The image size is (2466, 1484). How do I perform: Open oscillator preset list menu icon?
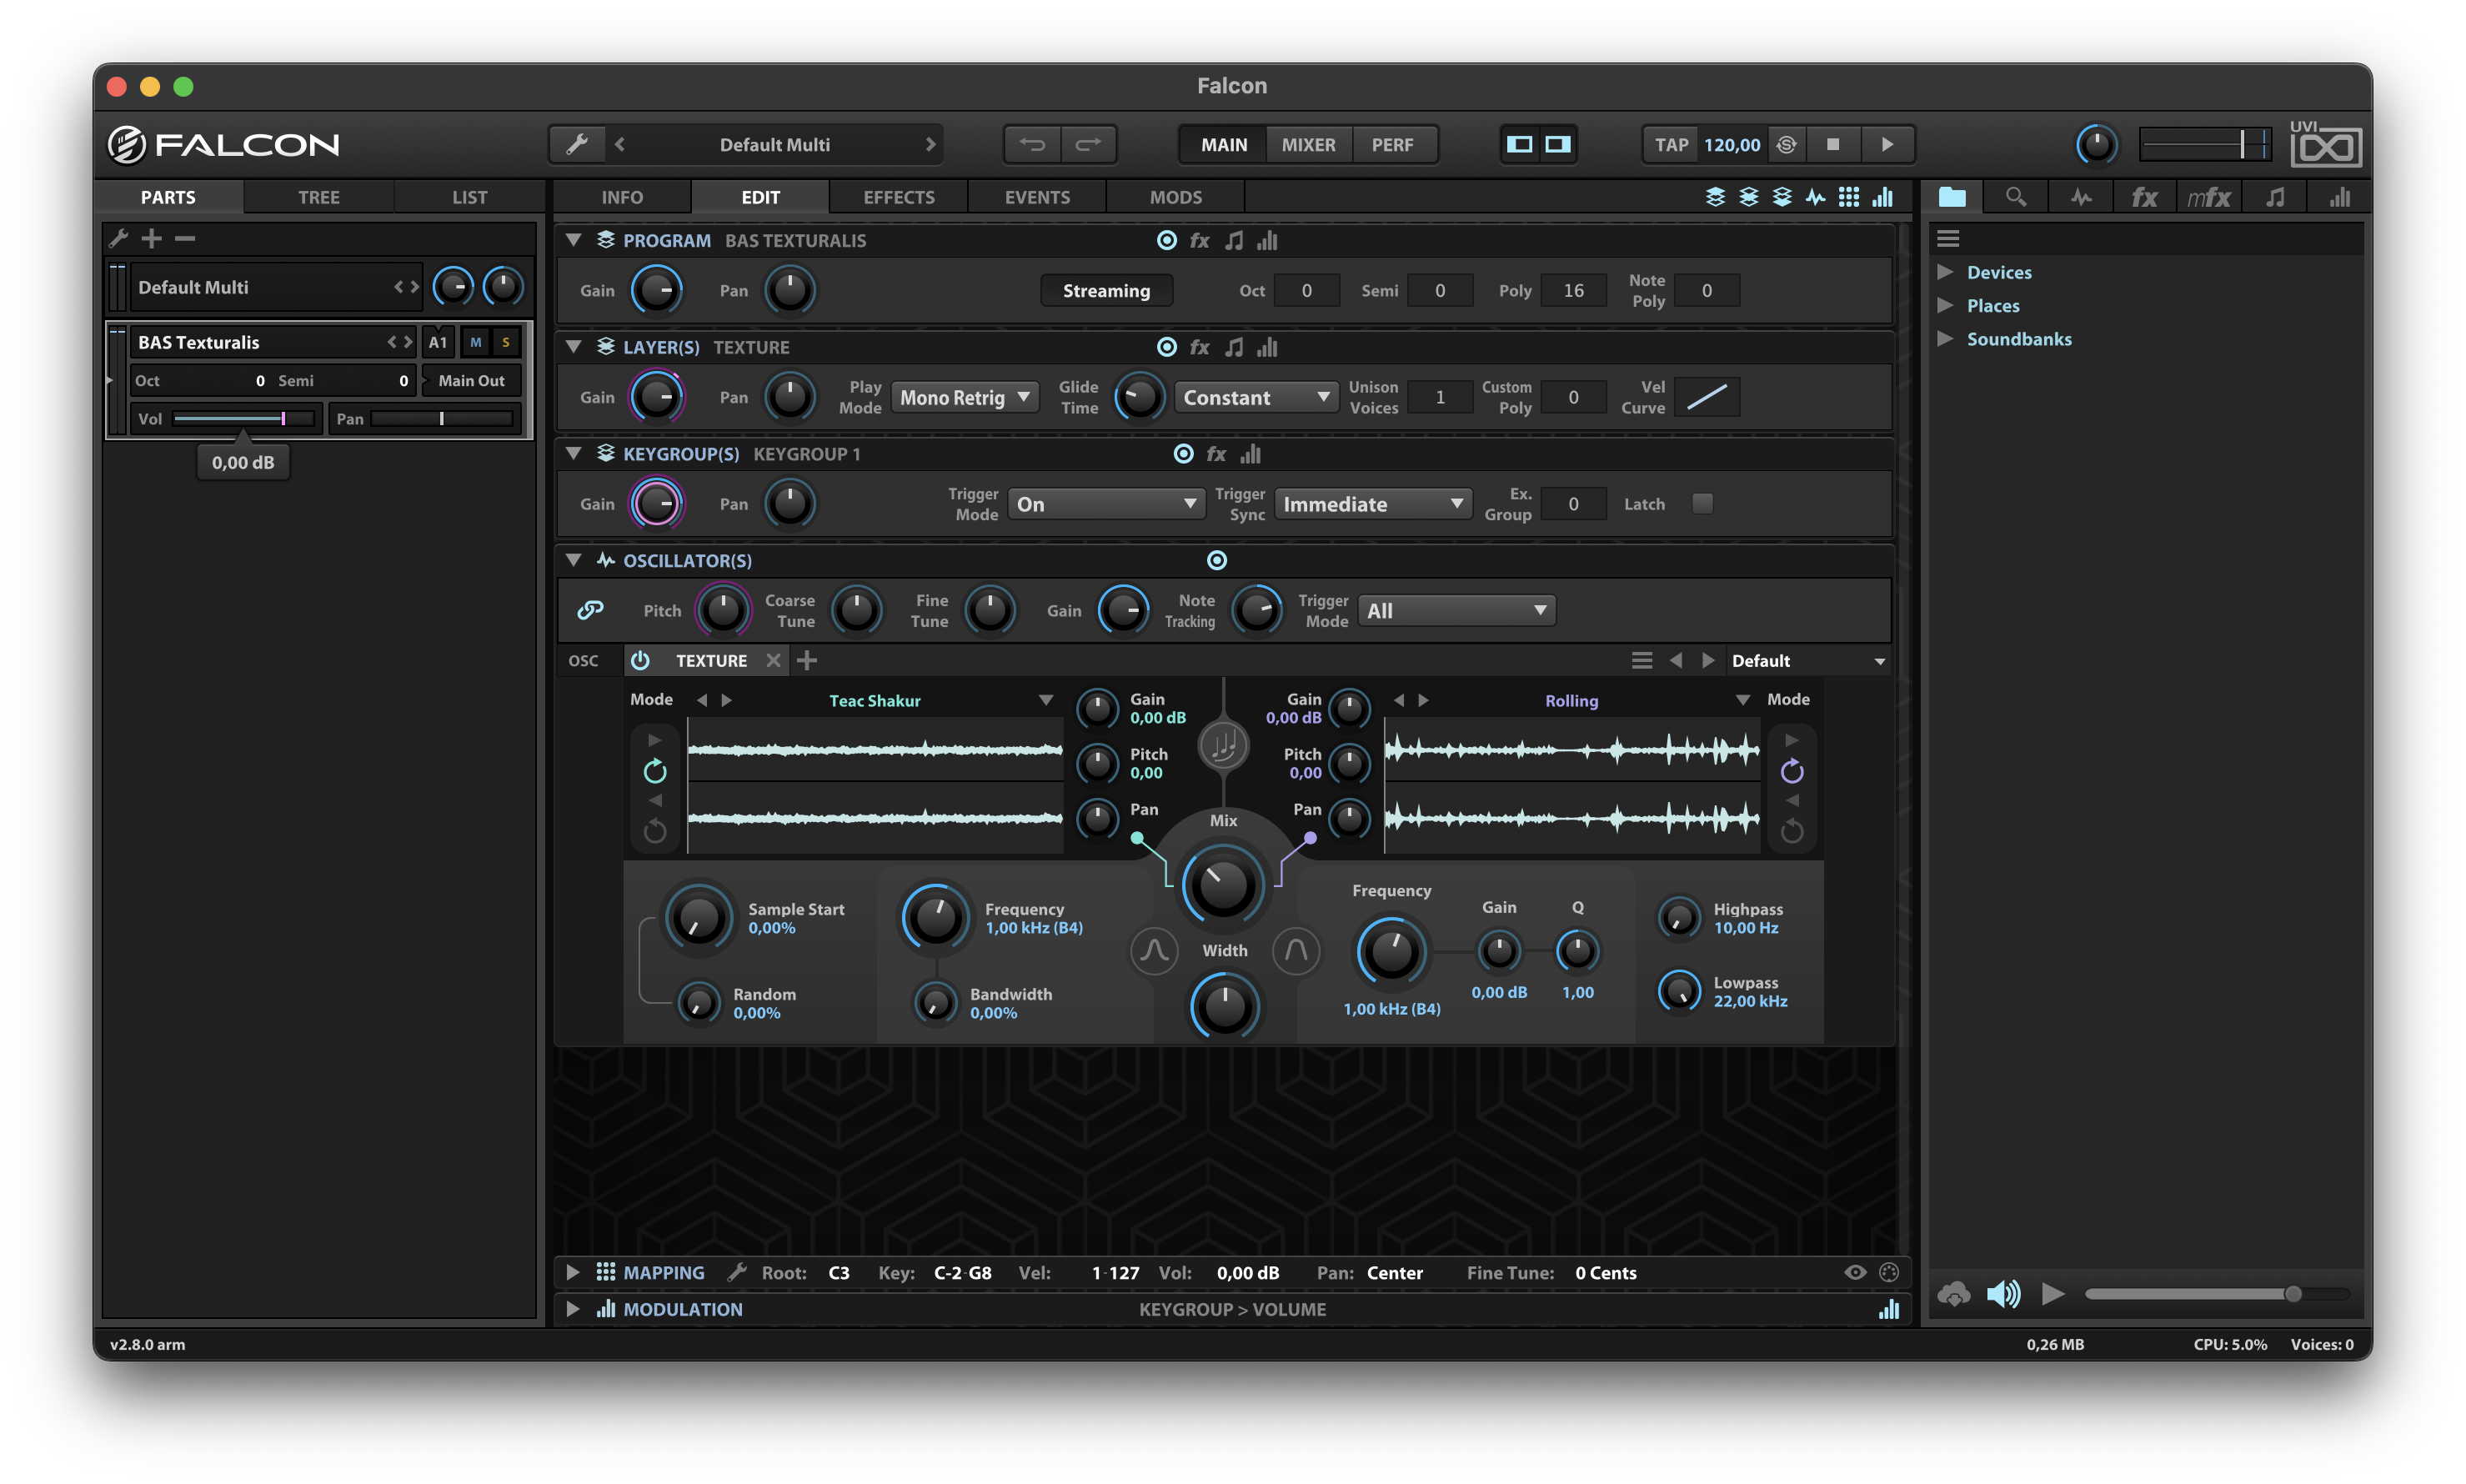[x=1642, y=660]
